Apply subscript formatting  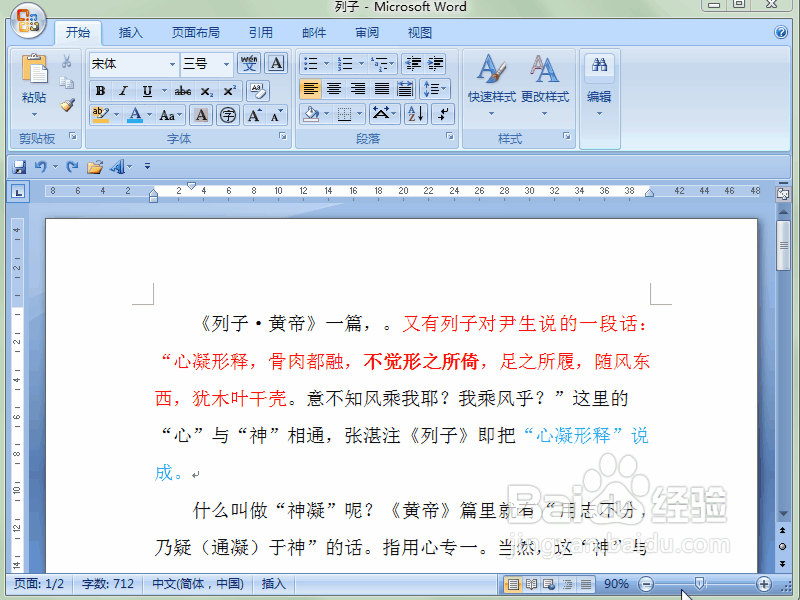click(207, 91)
